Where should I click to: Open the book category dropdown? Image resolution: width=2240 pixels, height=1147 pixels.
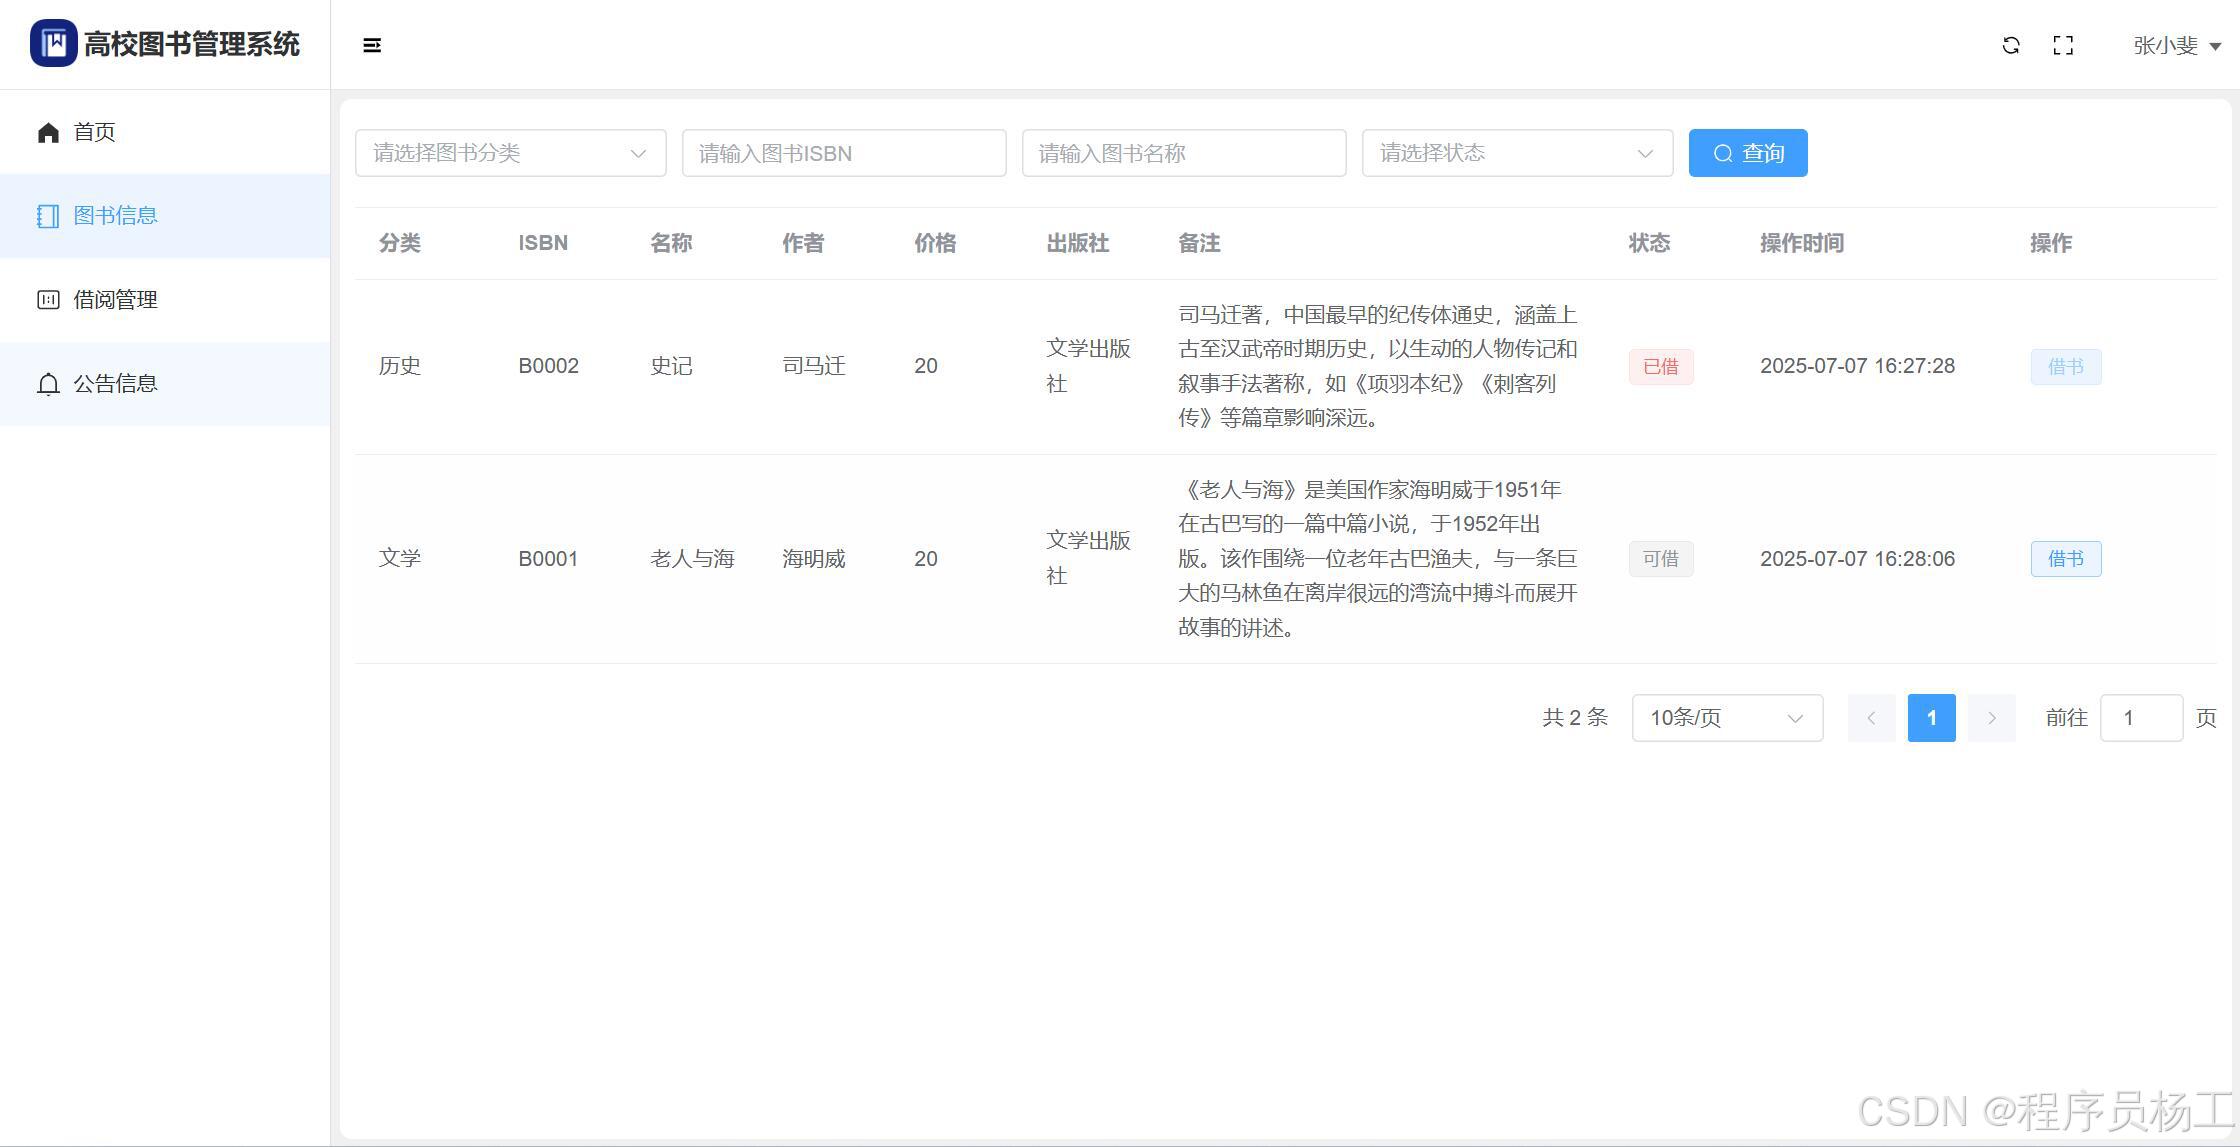pos(510,153)
